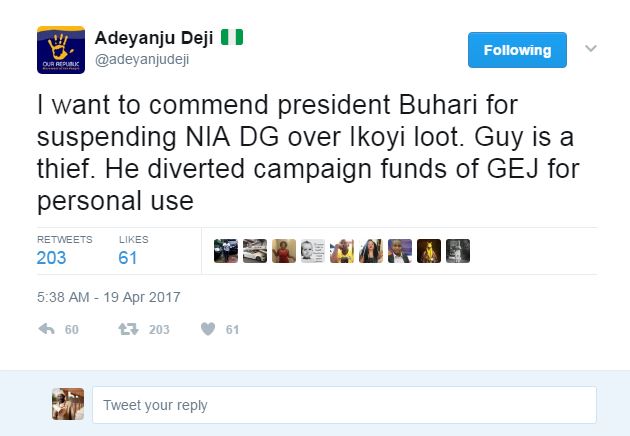Select the white car liker avatar
Viewport: 630px width, 436px height.
[x=255, y=251]
